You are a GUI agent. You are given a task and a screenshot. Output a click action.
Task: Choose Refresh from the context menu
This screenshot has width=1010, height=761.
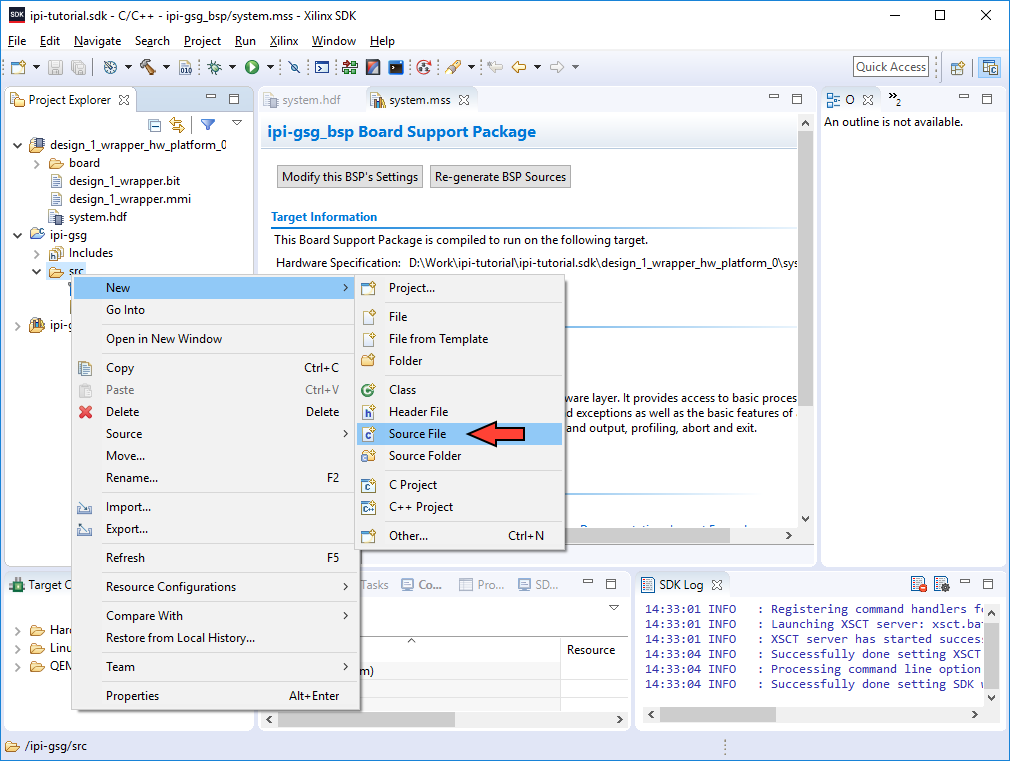[x=215, y=558]
